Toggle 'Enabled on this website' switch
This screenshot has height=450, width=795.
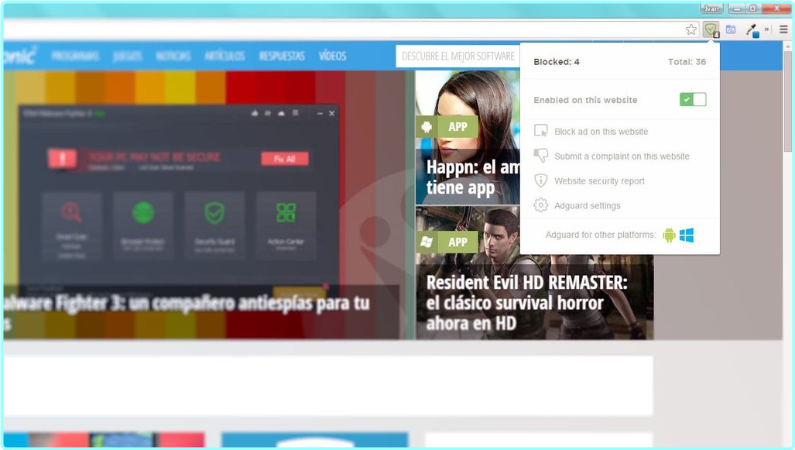(693, 100)
